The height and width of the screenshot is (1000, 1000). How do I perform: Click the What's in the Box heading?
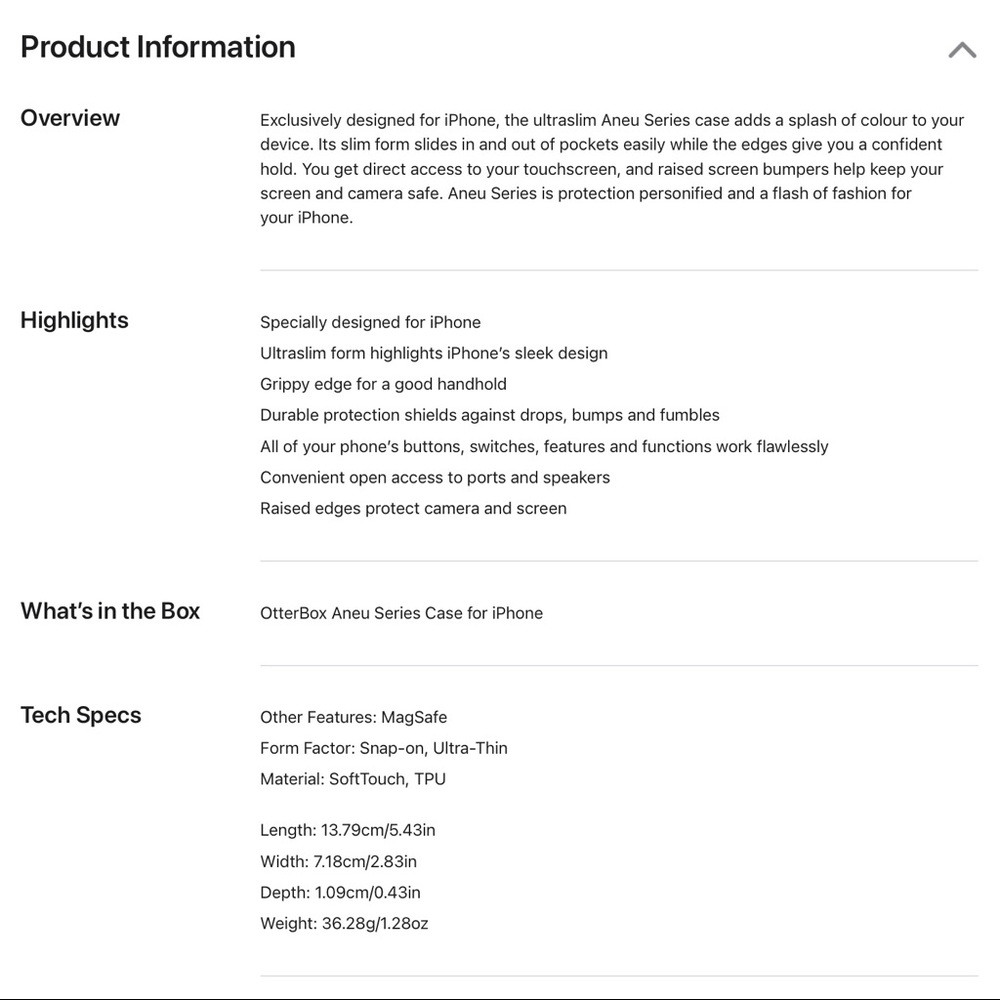pyautogui.click(x=110, y=611)
